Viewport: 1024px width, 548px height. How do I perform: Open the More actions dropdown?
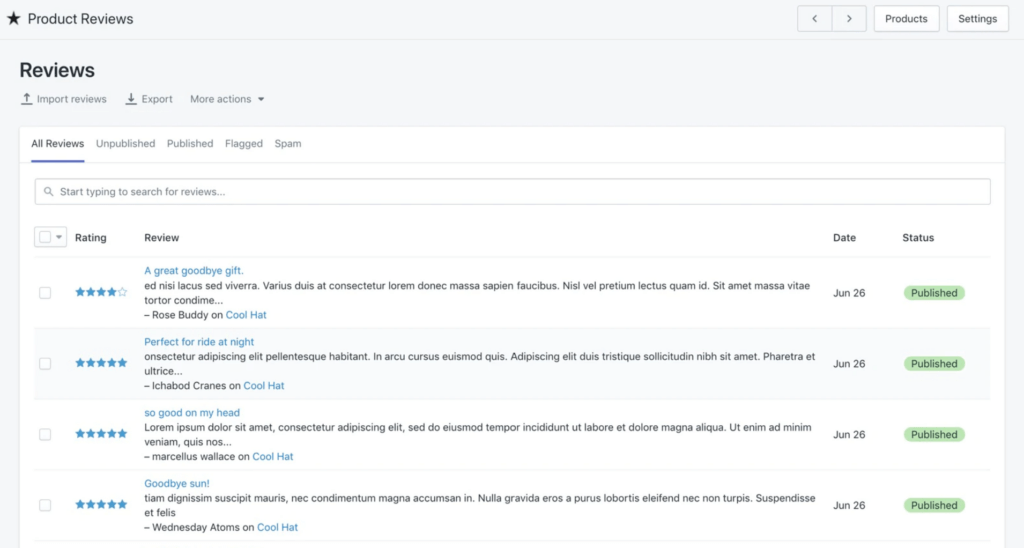[227, 99]
